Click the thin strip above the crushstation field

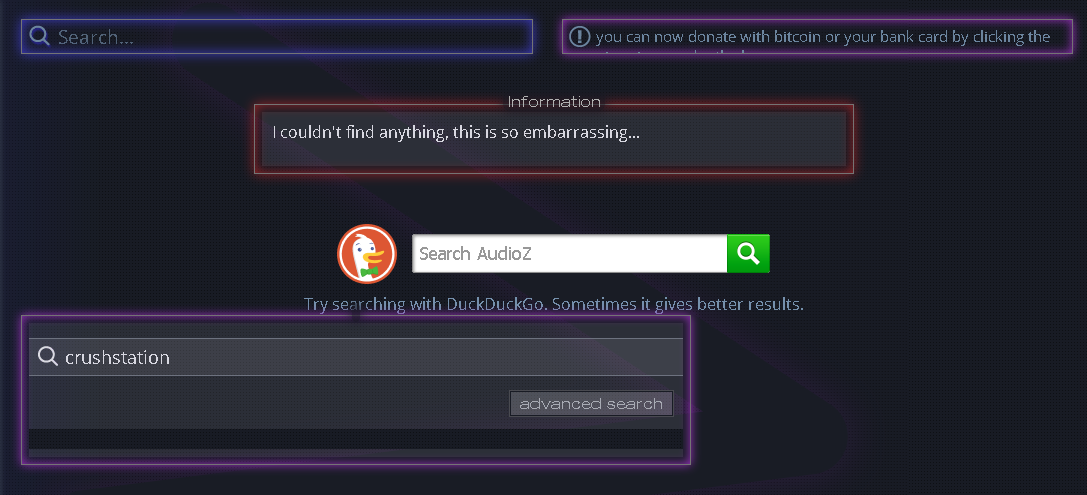click(x=356, y=331)
